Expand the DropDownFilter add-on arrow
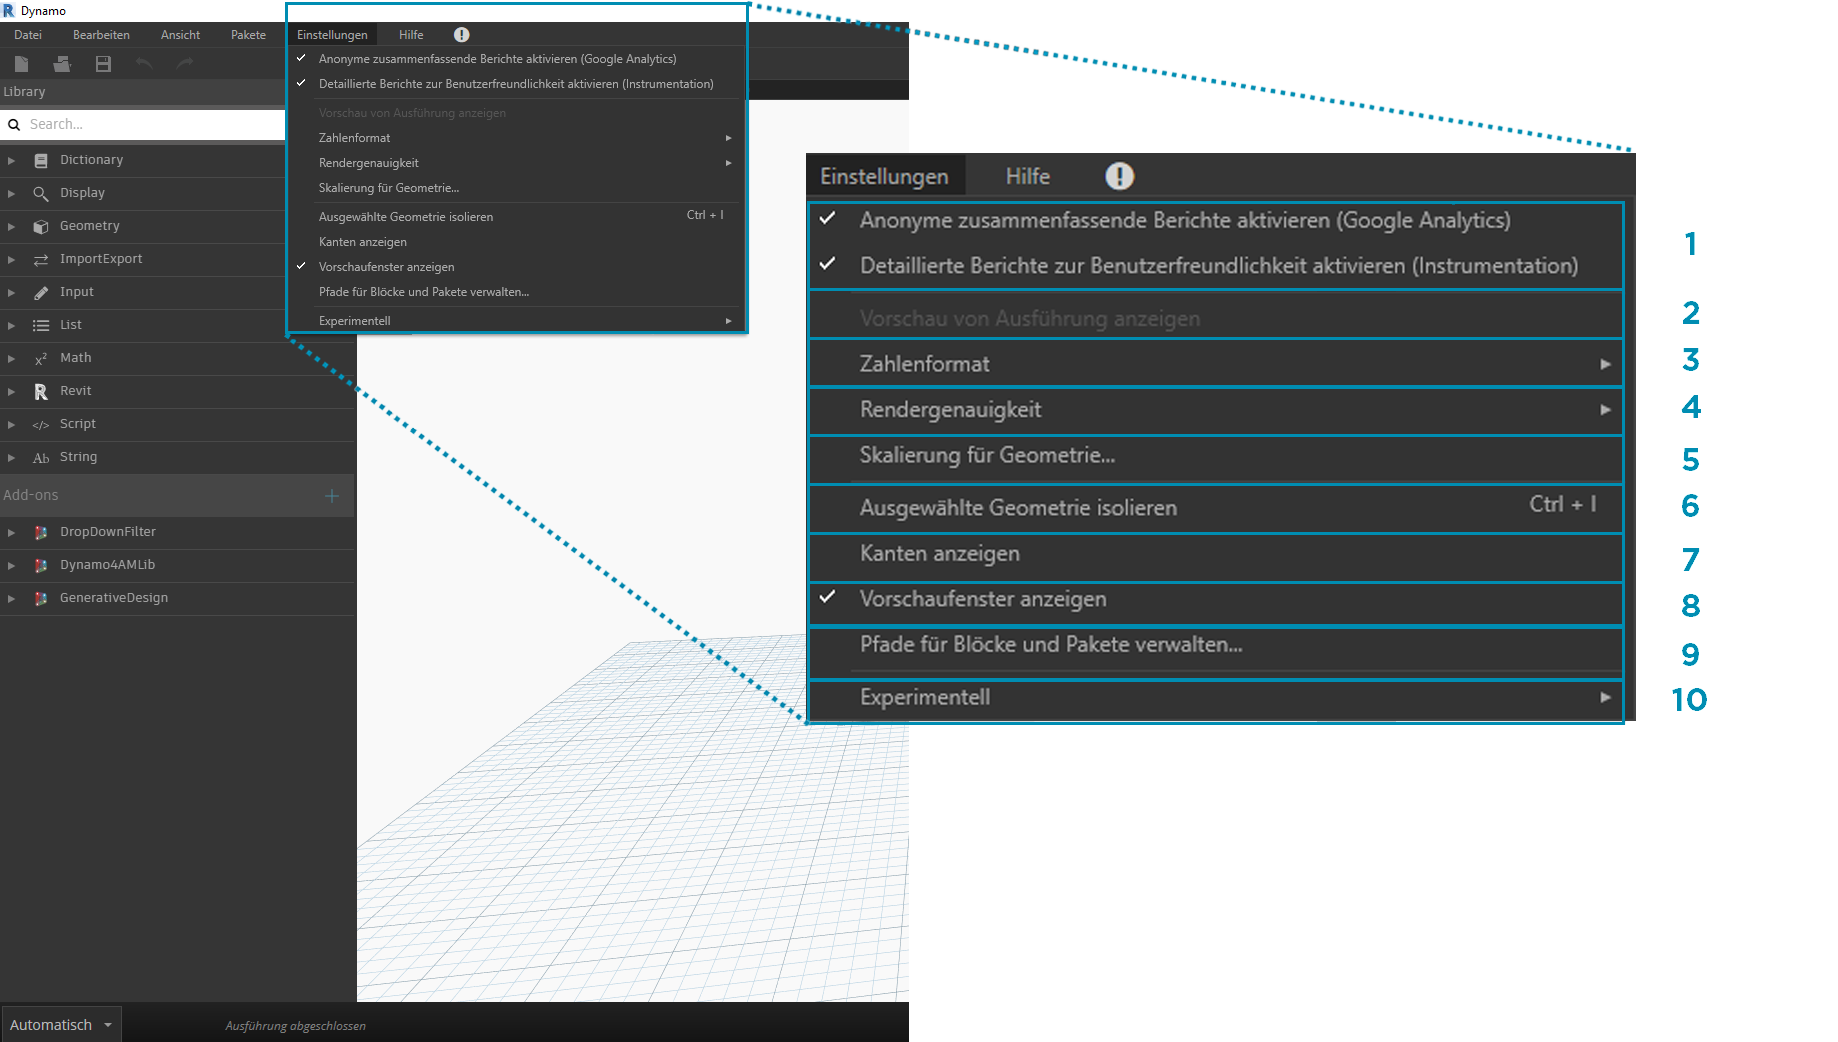 coord(11,532)
